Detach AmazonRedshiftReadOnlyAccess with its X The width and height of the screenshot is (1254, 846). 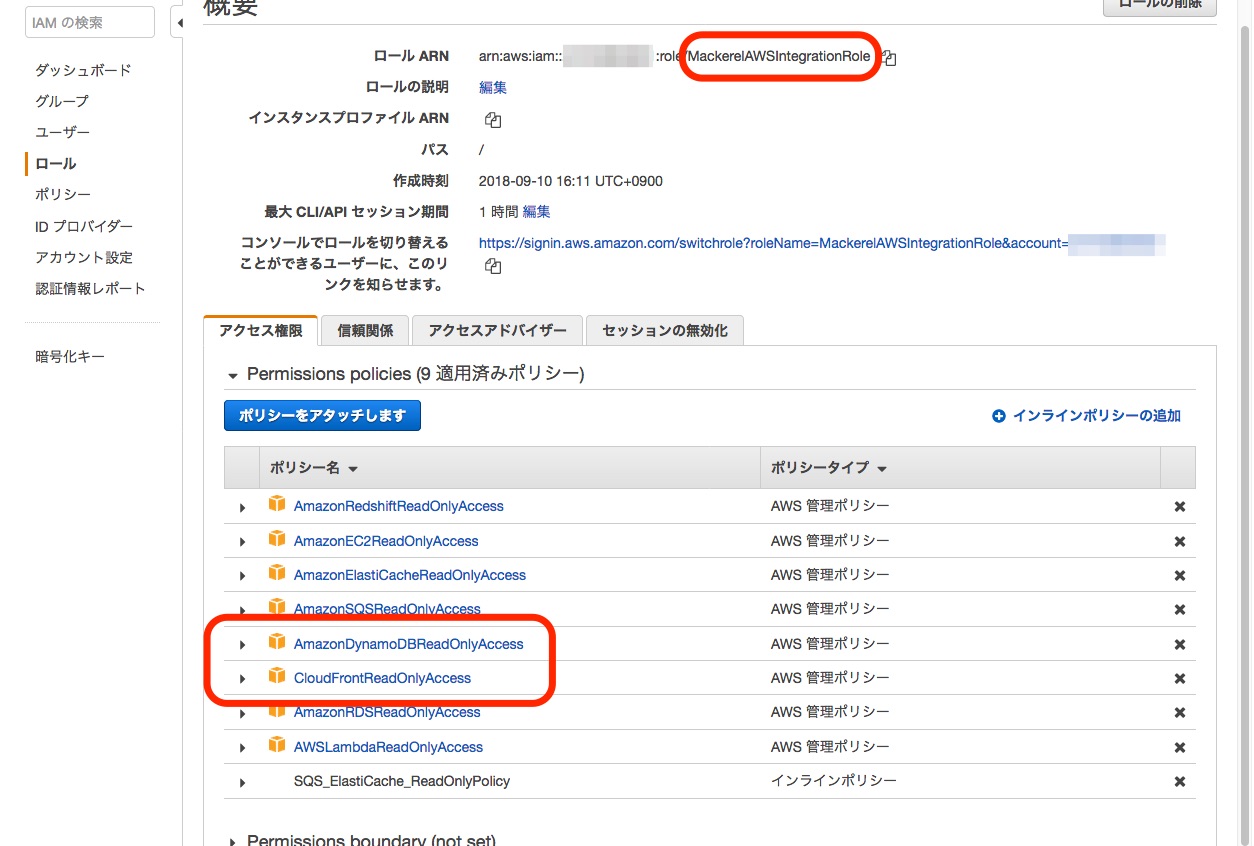(1179, 507)
